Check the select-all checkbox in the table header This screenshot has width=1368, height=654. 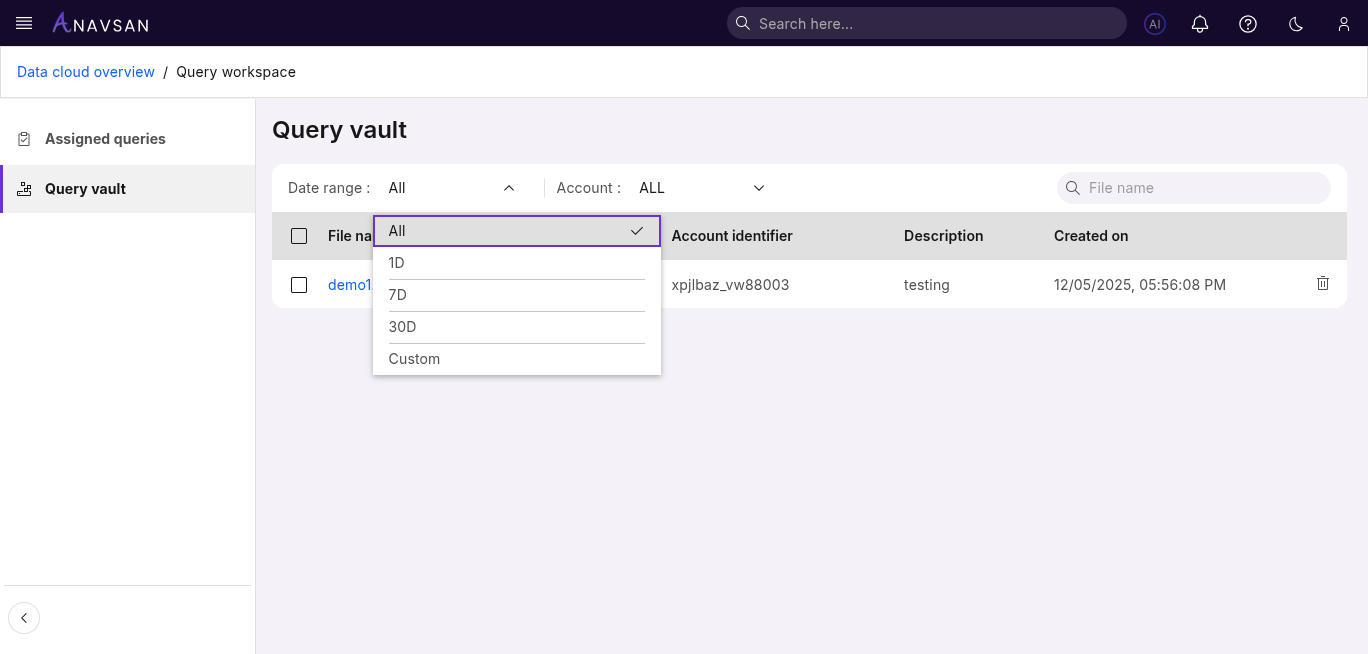coord(299,236)
